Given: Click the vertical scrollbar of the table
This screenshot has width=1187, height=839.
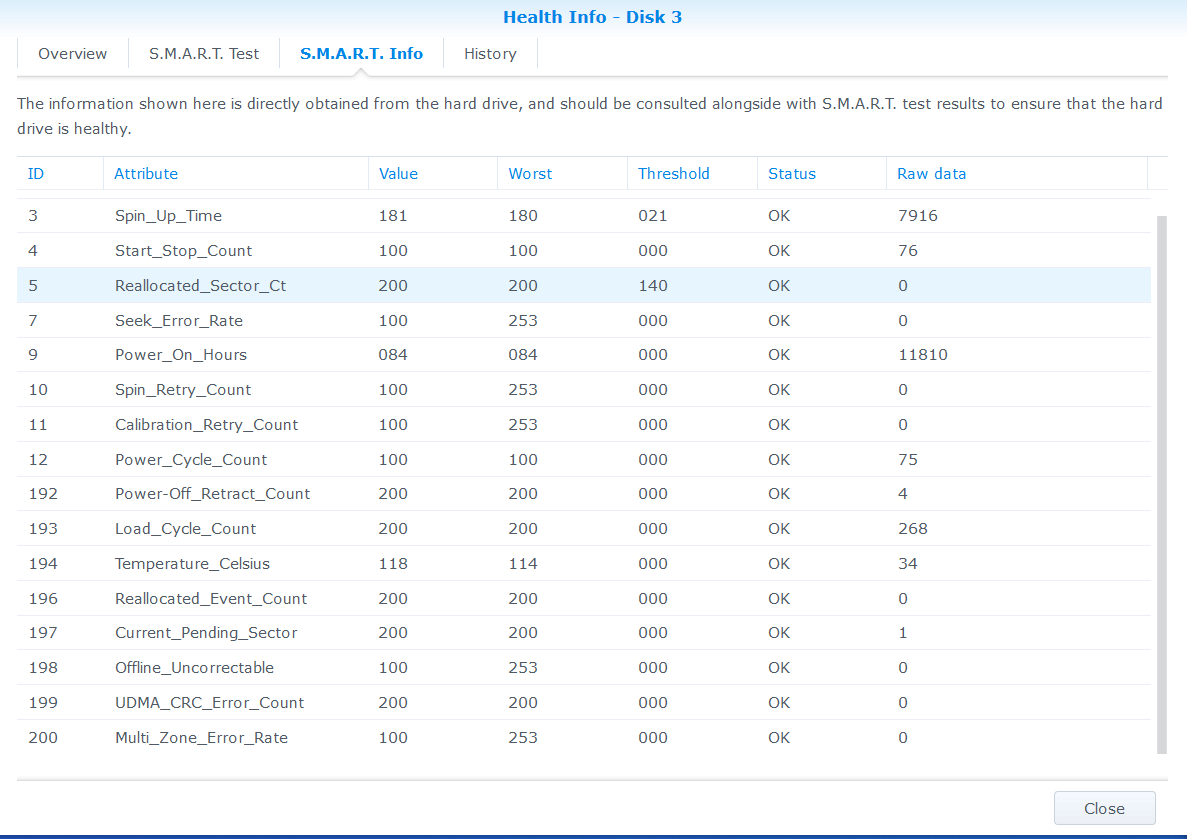Looking at the screenshot, I should (1162, 485).
